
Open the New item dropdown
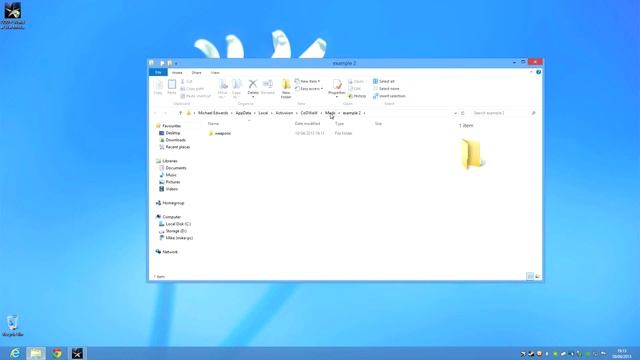click(307, 81)
